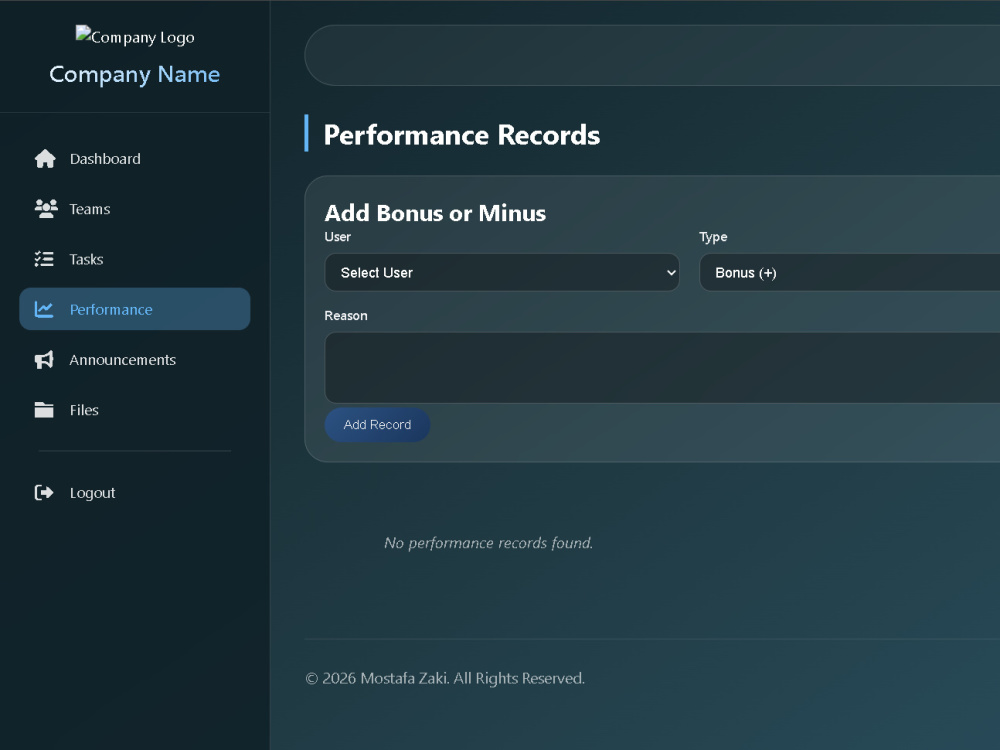
Task: Click the 'Add Bonus or Minus' heading
Action: click(435, 213)
